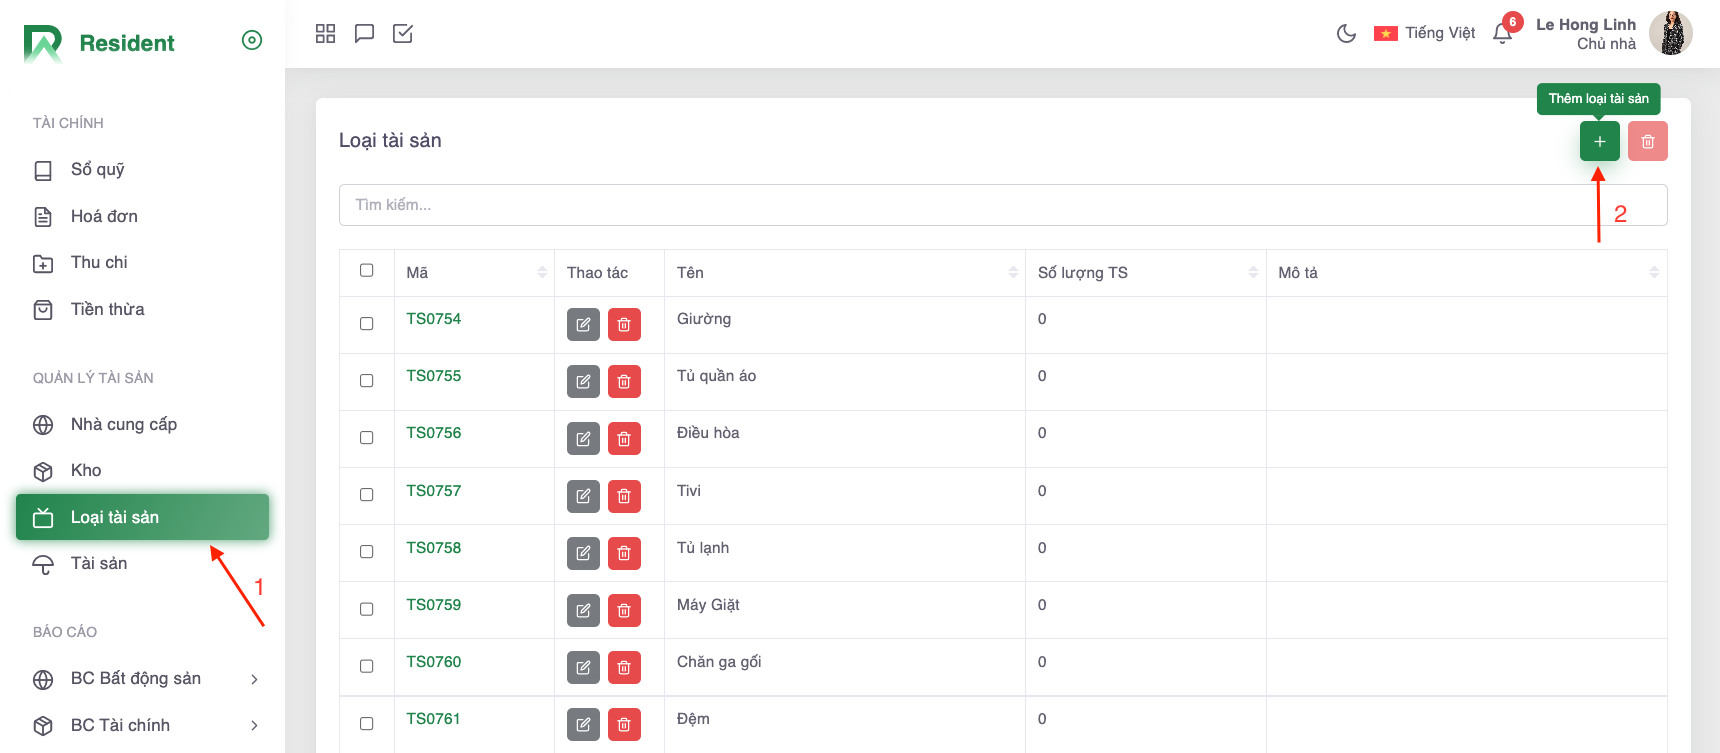The height and width of the screenshot is (753, 1720).
Task: Click the bulk delete trash icon in header
Action: 1647,141
